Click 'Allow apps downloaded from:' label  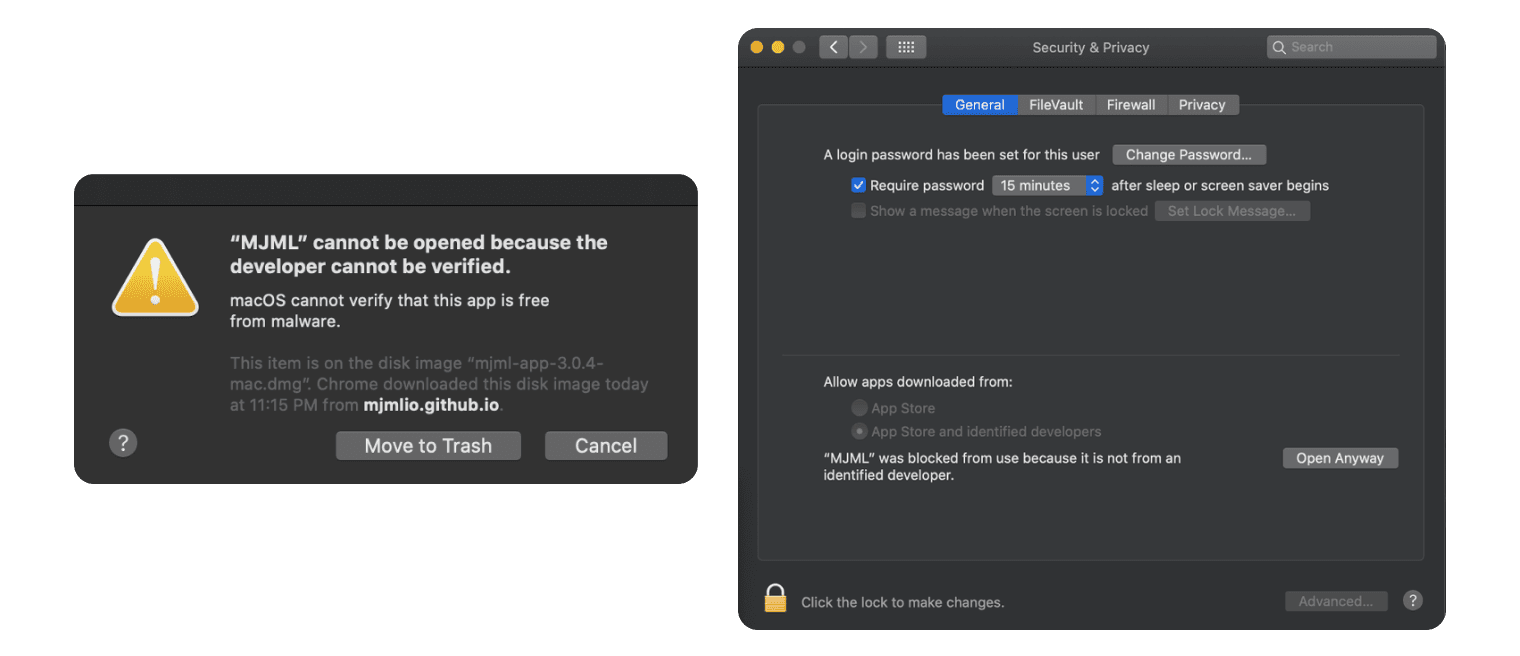[x=918, y=382]
